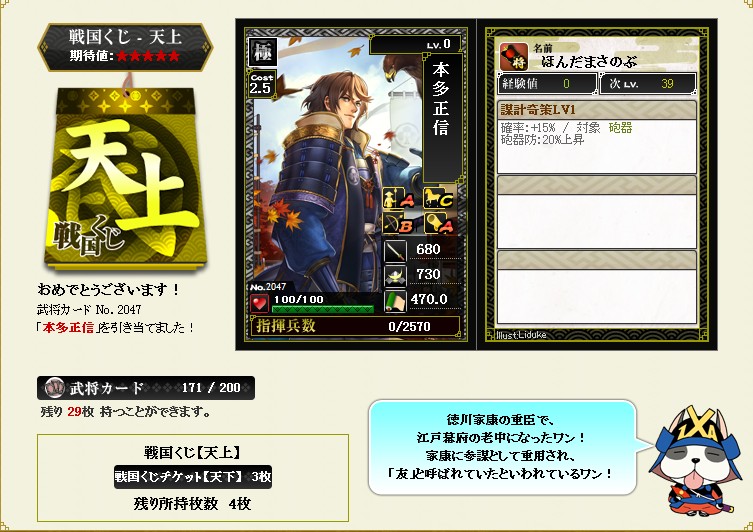The height and width of the screenshot is (532, 753).
Task: Click the red 本多正信 name link
Action: point(68,328)
